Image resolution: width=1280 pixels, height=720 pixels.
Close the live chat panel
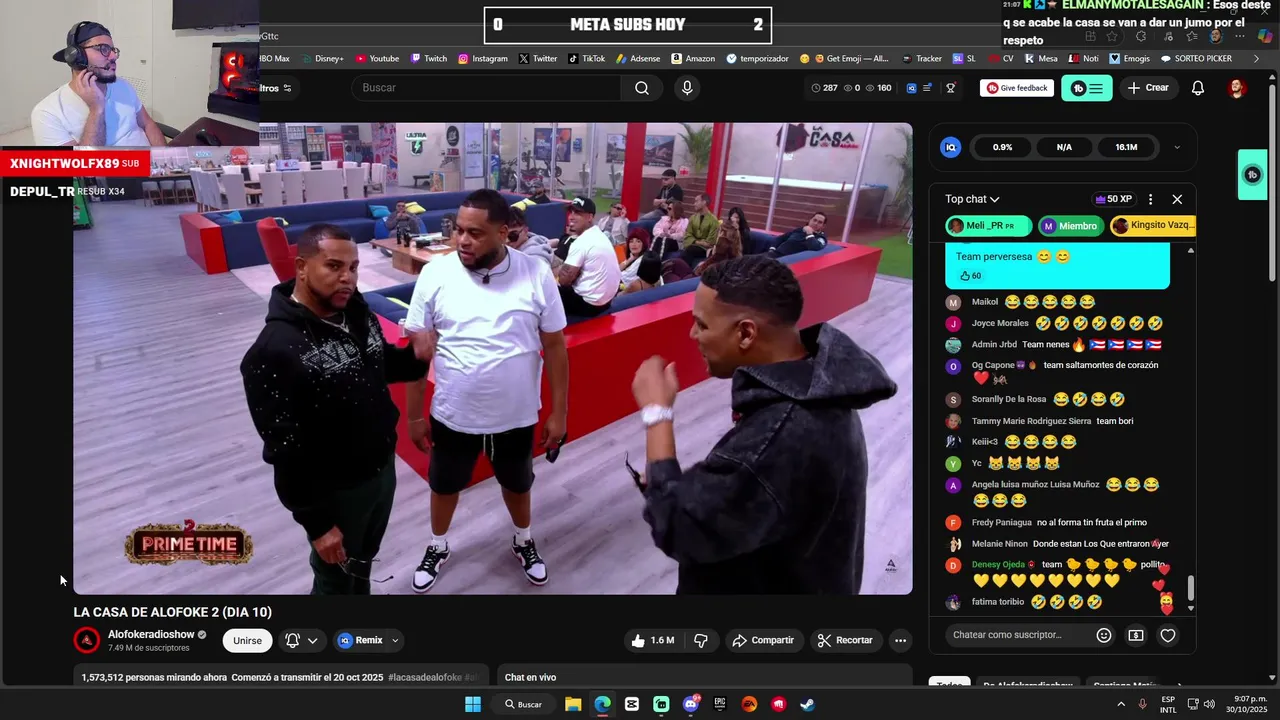pyautogui.click(x=1177, y=199)
